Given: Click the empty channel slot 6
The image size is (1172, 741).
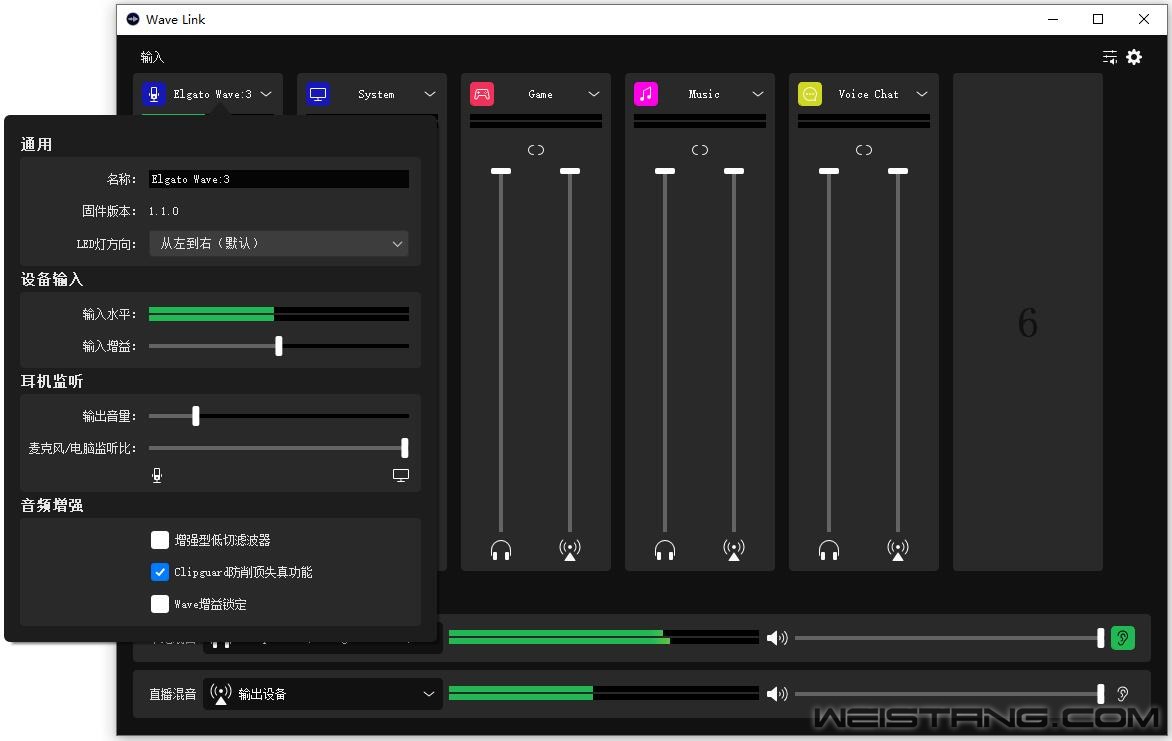Looking at the screenshot, I should [1028, 322].
